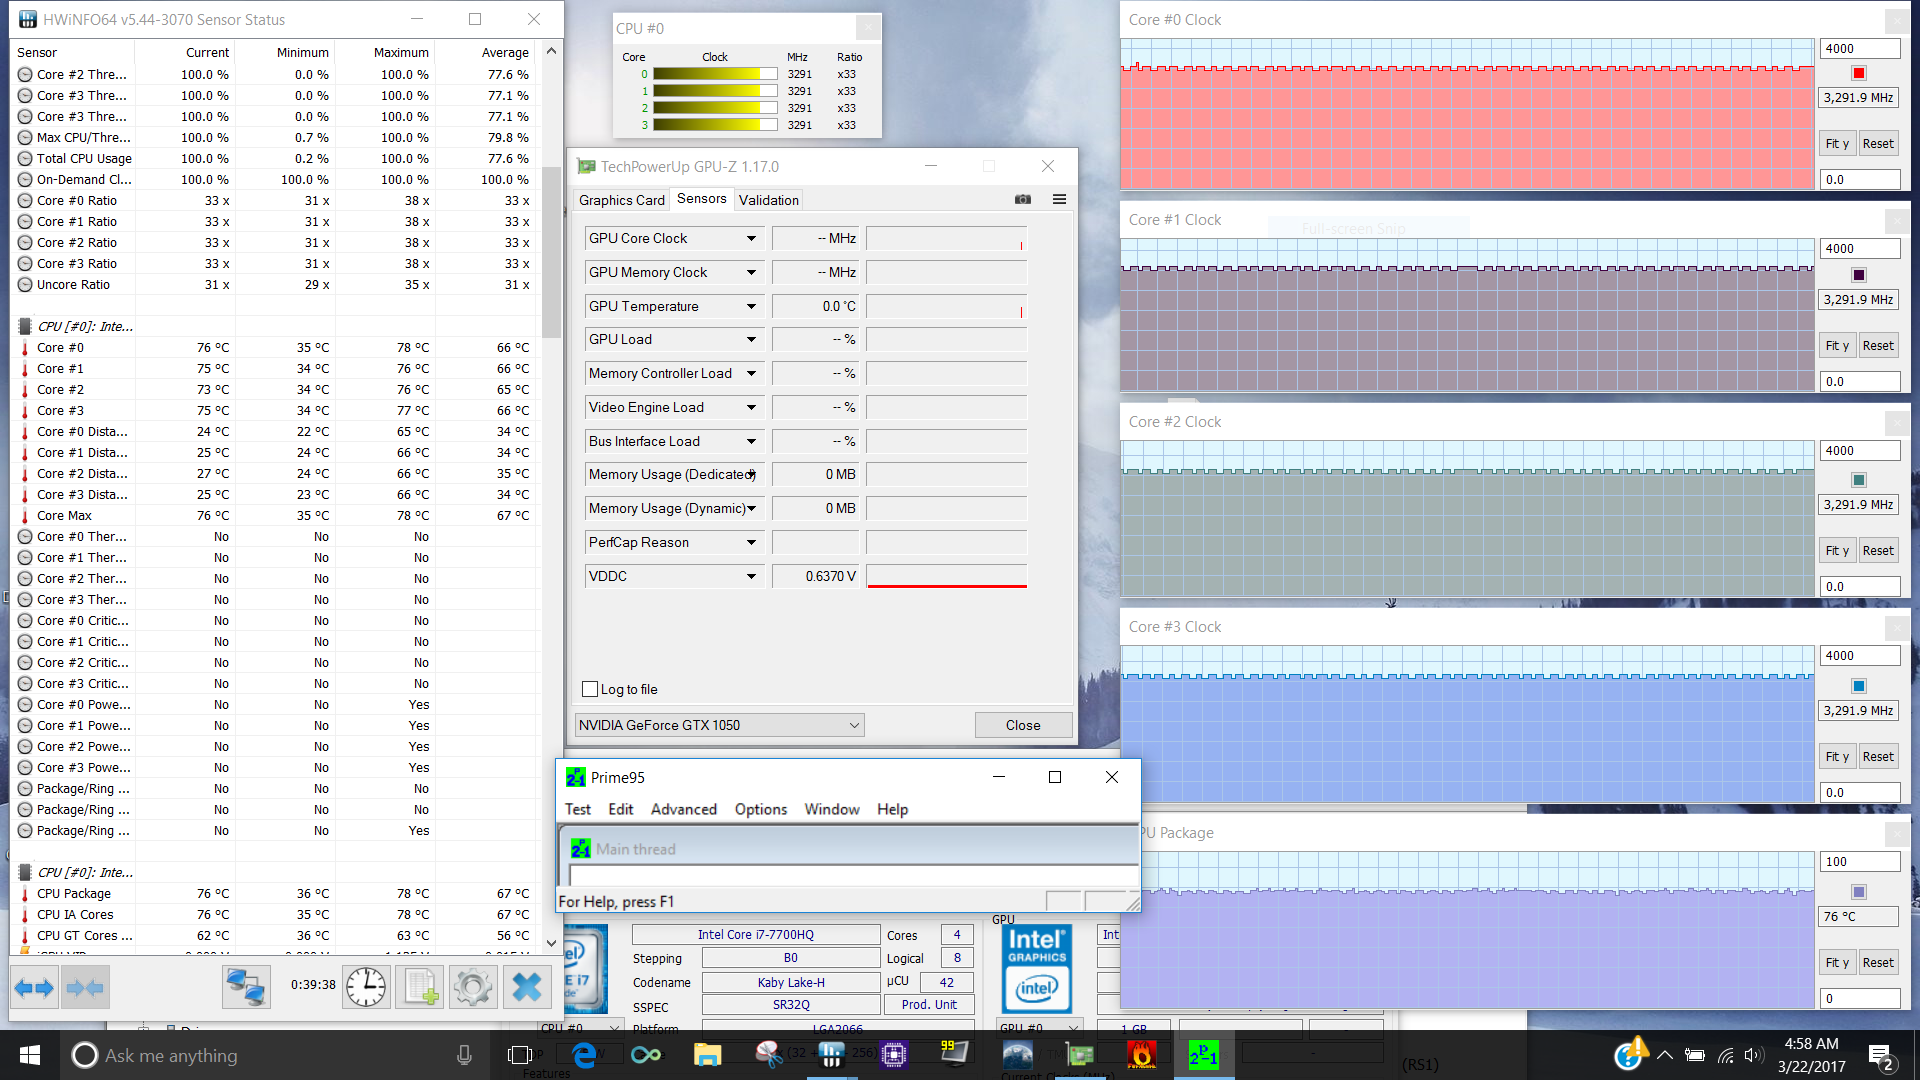Click the expand columns double-arrow icon
Viewport: 1920px width, 1080px height.
(x=35, y=988)
